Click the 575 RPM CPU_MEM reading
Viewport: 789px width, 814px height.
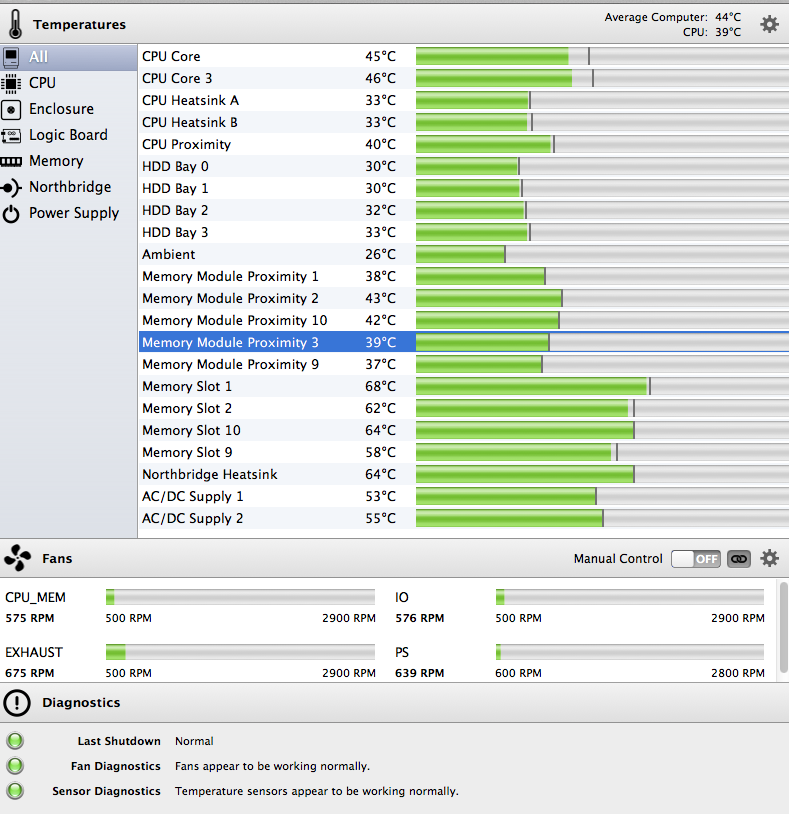click(x=30, y=618)
